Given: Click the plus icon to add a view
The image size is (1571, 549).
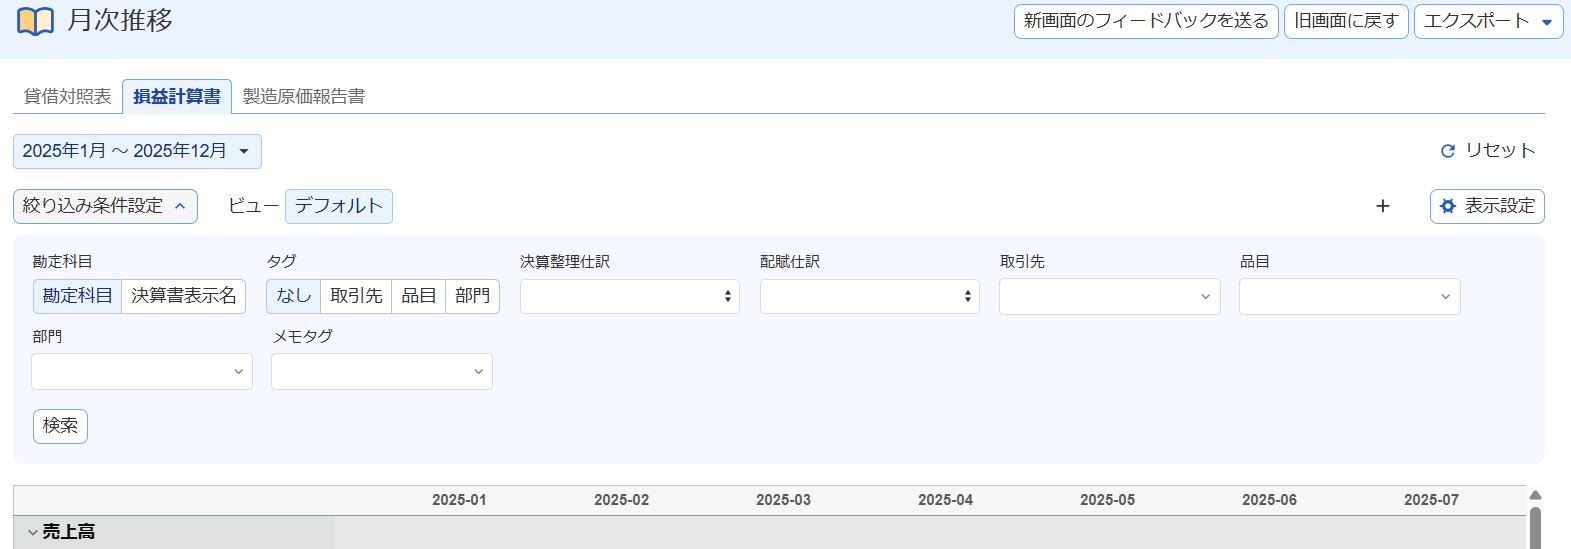Looking at the screenshot, I should 1383,206.
